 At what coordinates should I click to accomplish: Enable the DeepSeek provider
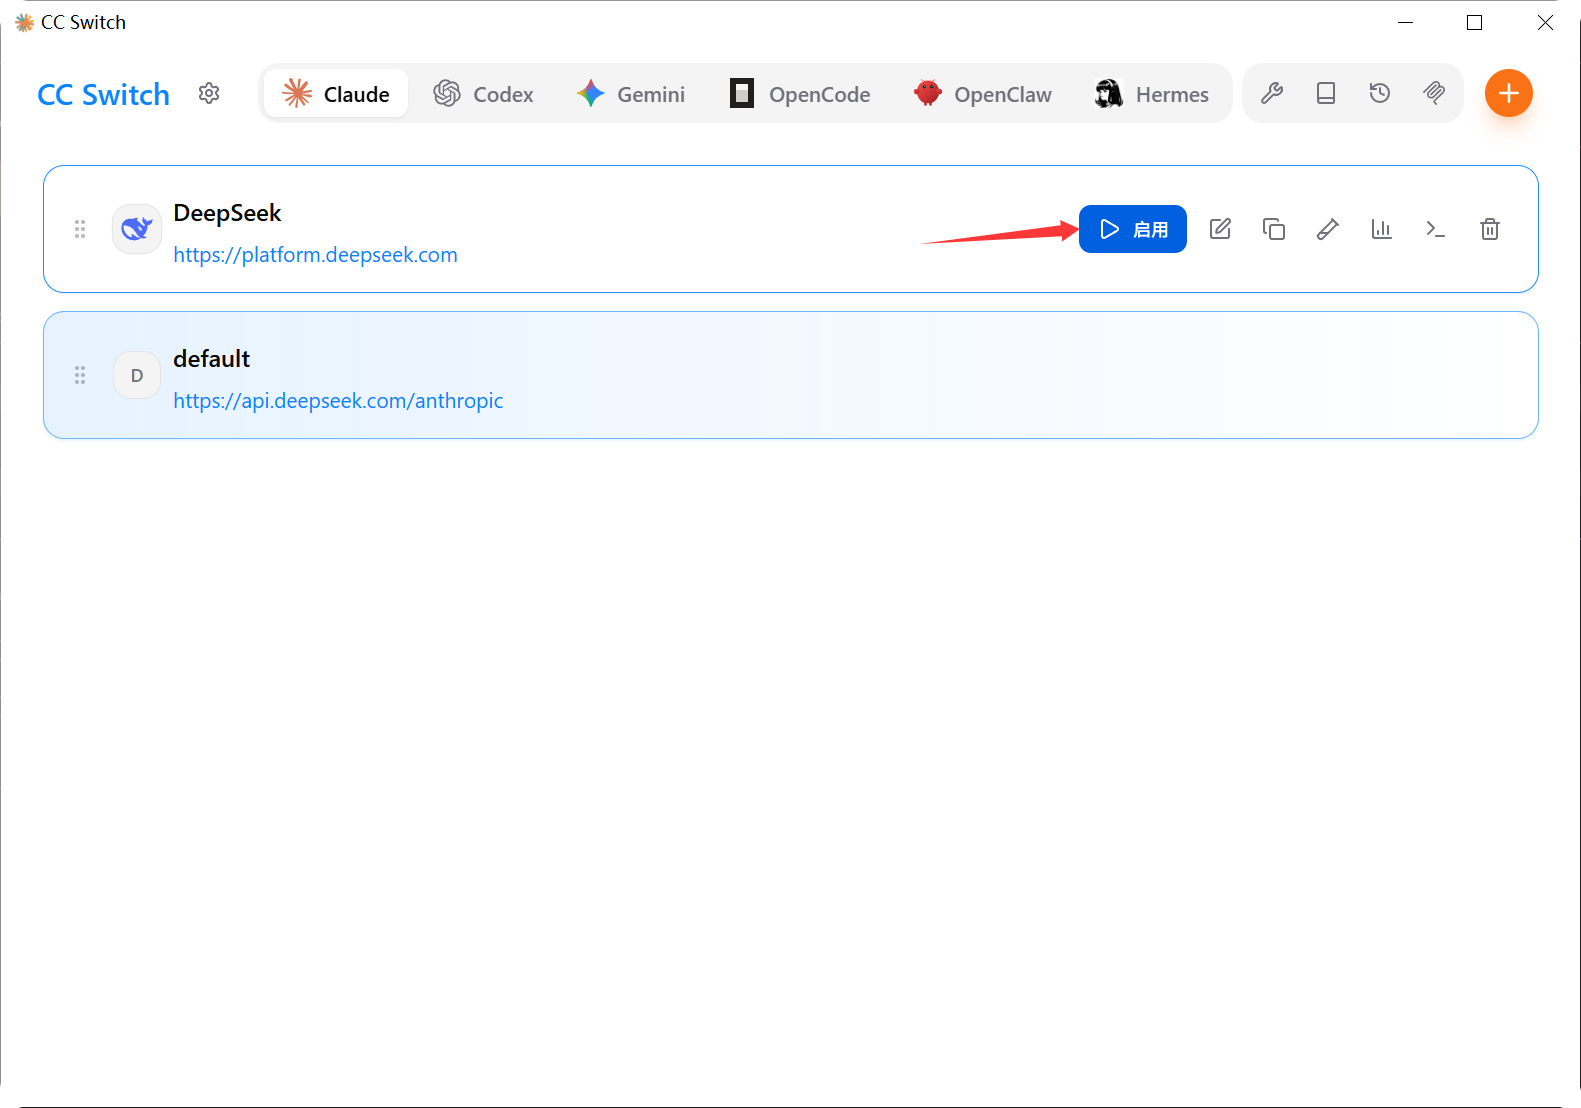pos(1133,229)
